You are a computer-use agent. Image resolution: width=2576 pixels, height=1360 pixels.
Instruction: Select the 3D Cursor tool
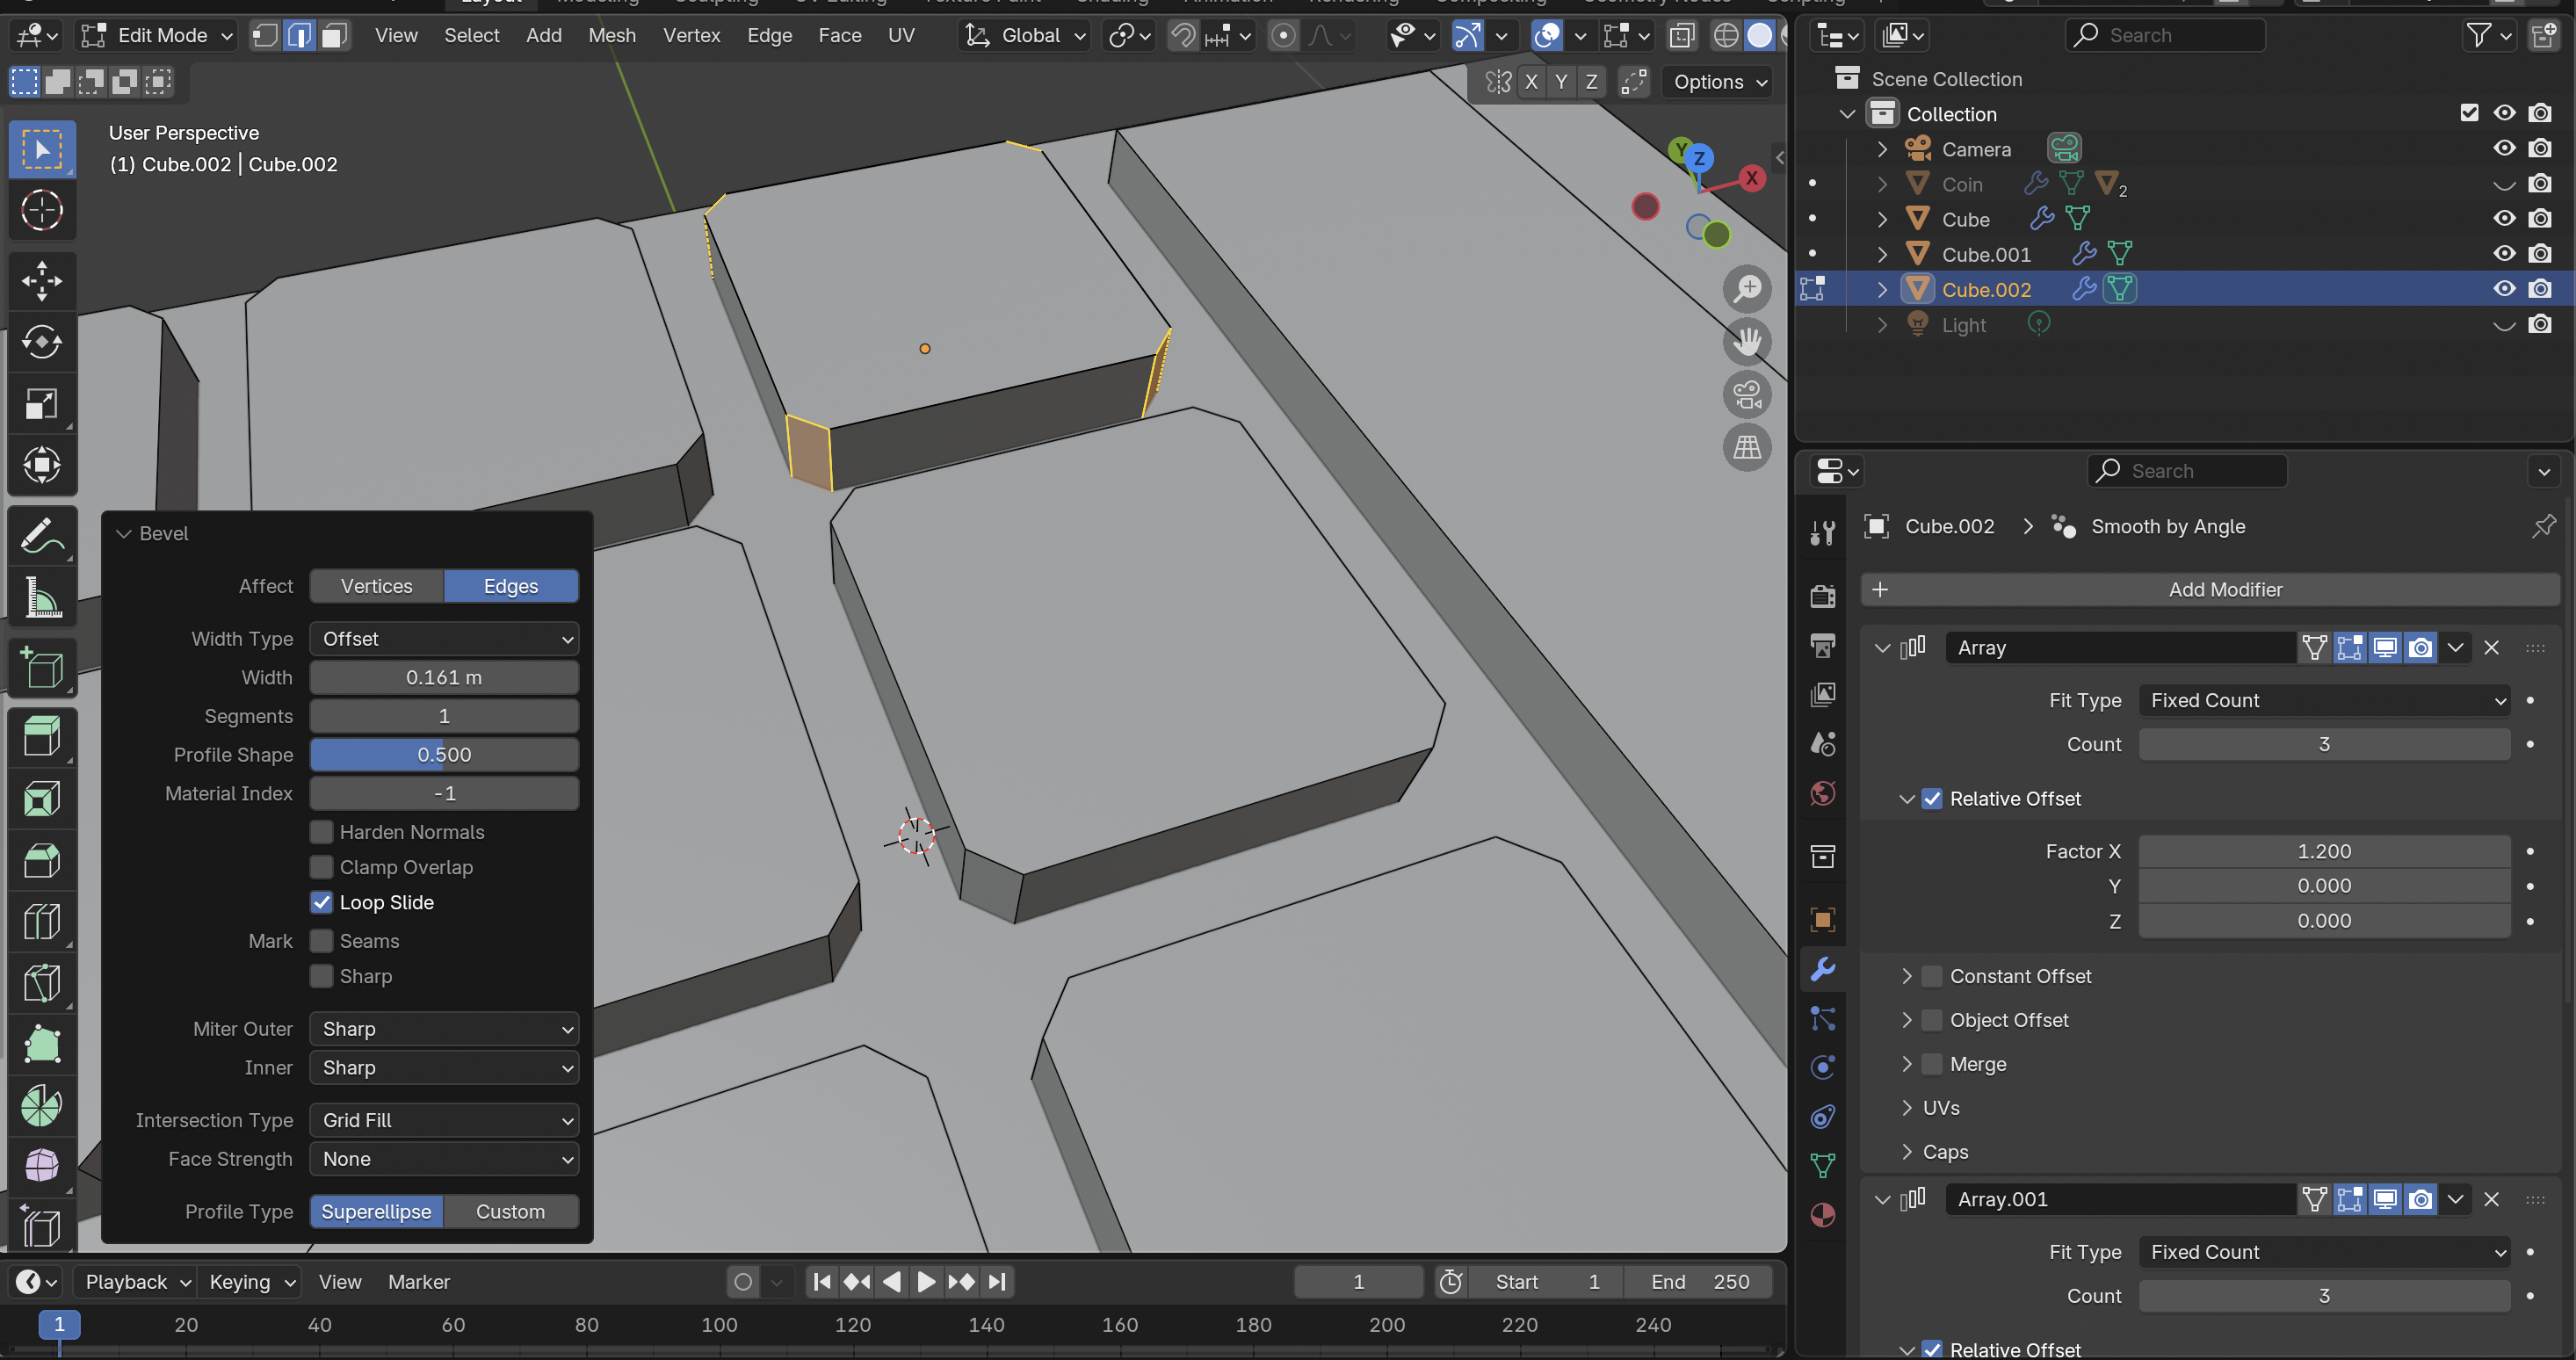[41, 210]
